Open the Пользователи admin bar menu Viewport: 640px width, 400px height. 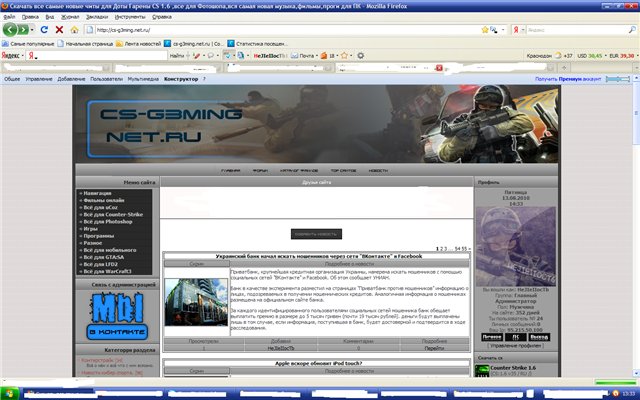pyautogui.click(x=106, y=79)
